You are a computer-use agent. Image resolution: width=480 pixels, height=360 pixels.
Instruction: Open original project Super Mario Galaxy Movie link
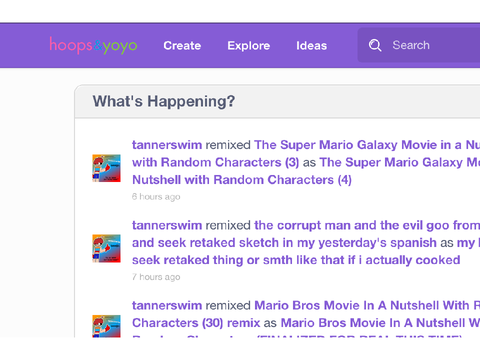coord(367,145)
